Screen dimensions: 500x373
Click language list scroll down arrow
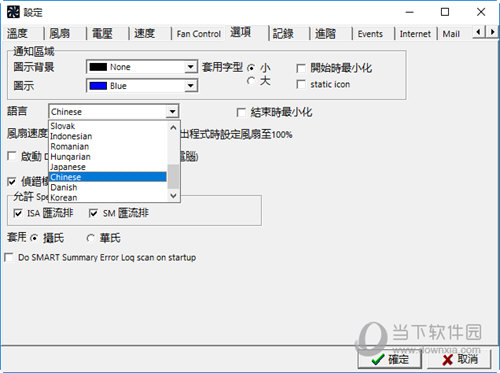point(173,196)
